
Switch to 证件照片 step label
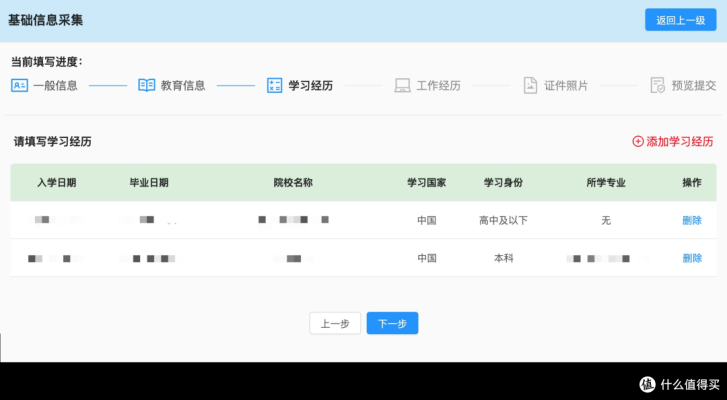tap(566, 85)
